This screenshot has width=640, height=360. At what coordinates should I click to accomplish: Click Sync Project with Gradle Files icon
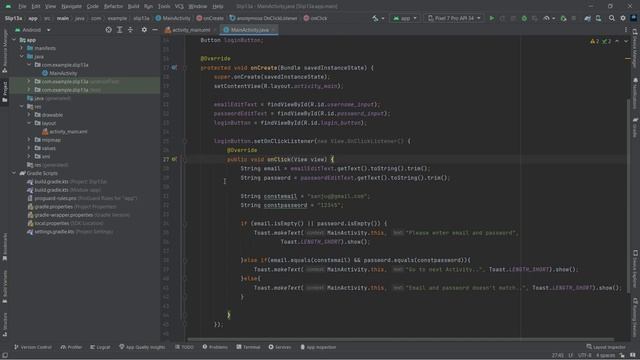pos(587,18)
